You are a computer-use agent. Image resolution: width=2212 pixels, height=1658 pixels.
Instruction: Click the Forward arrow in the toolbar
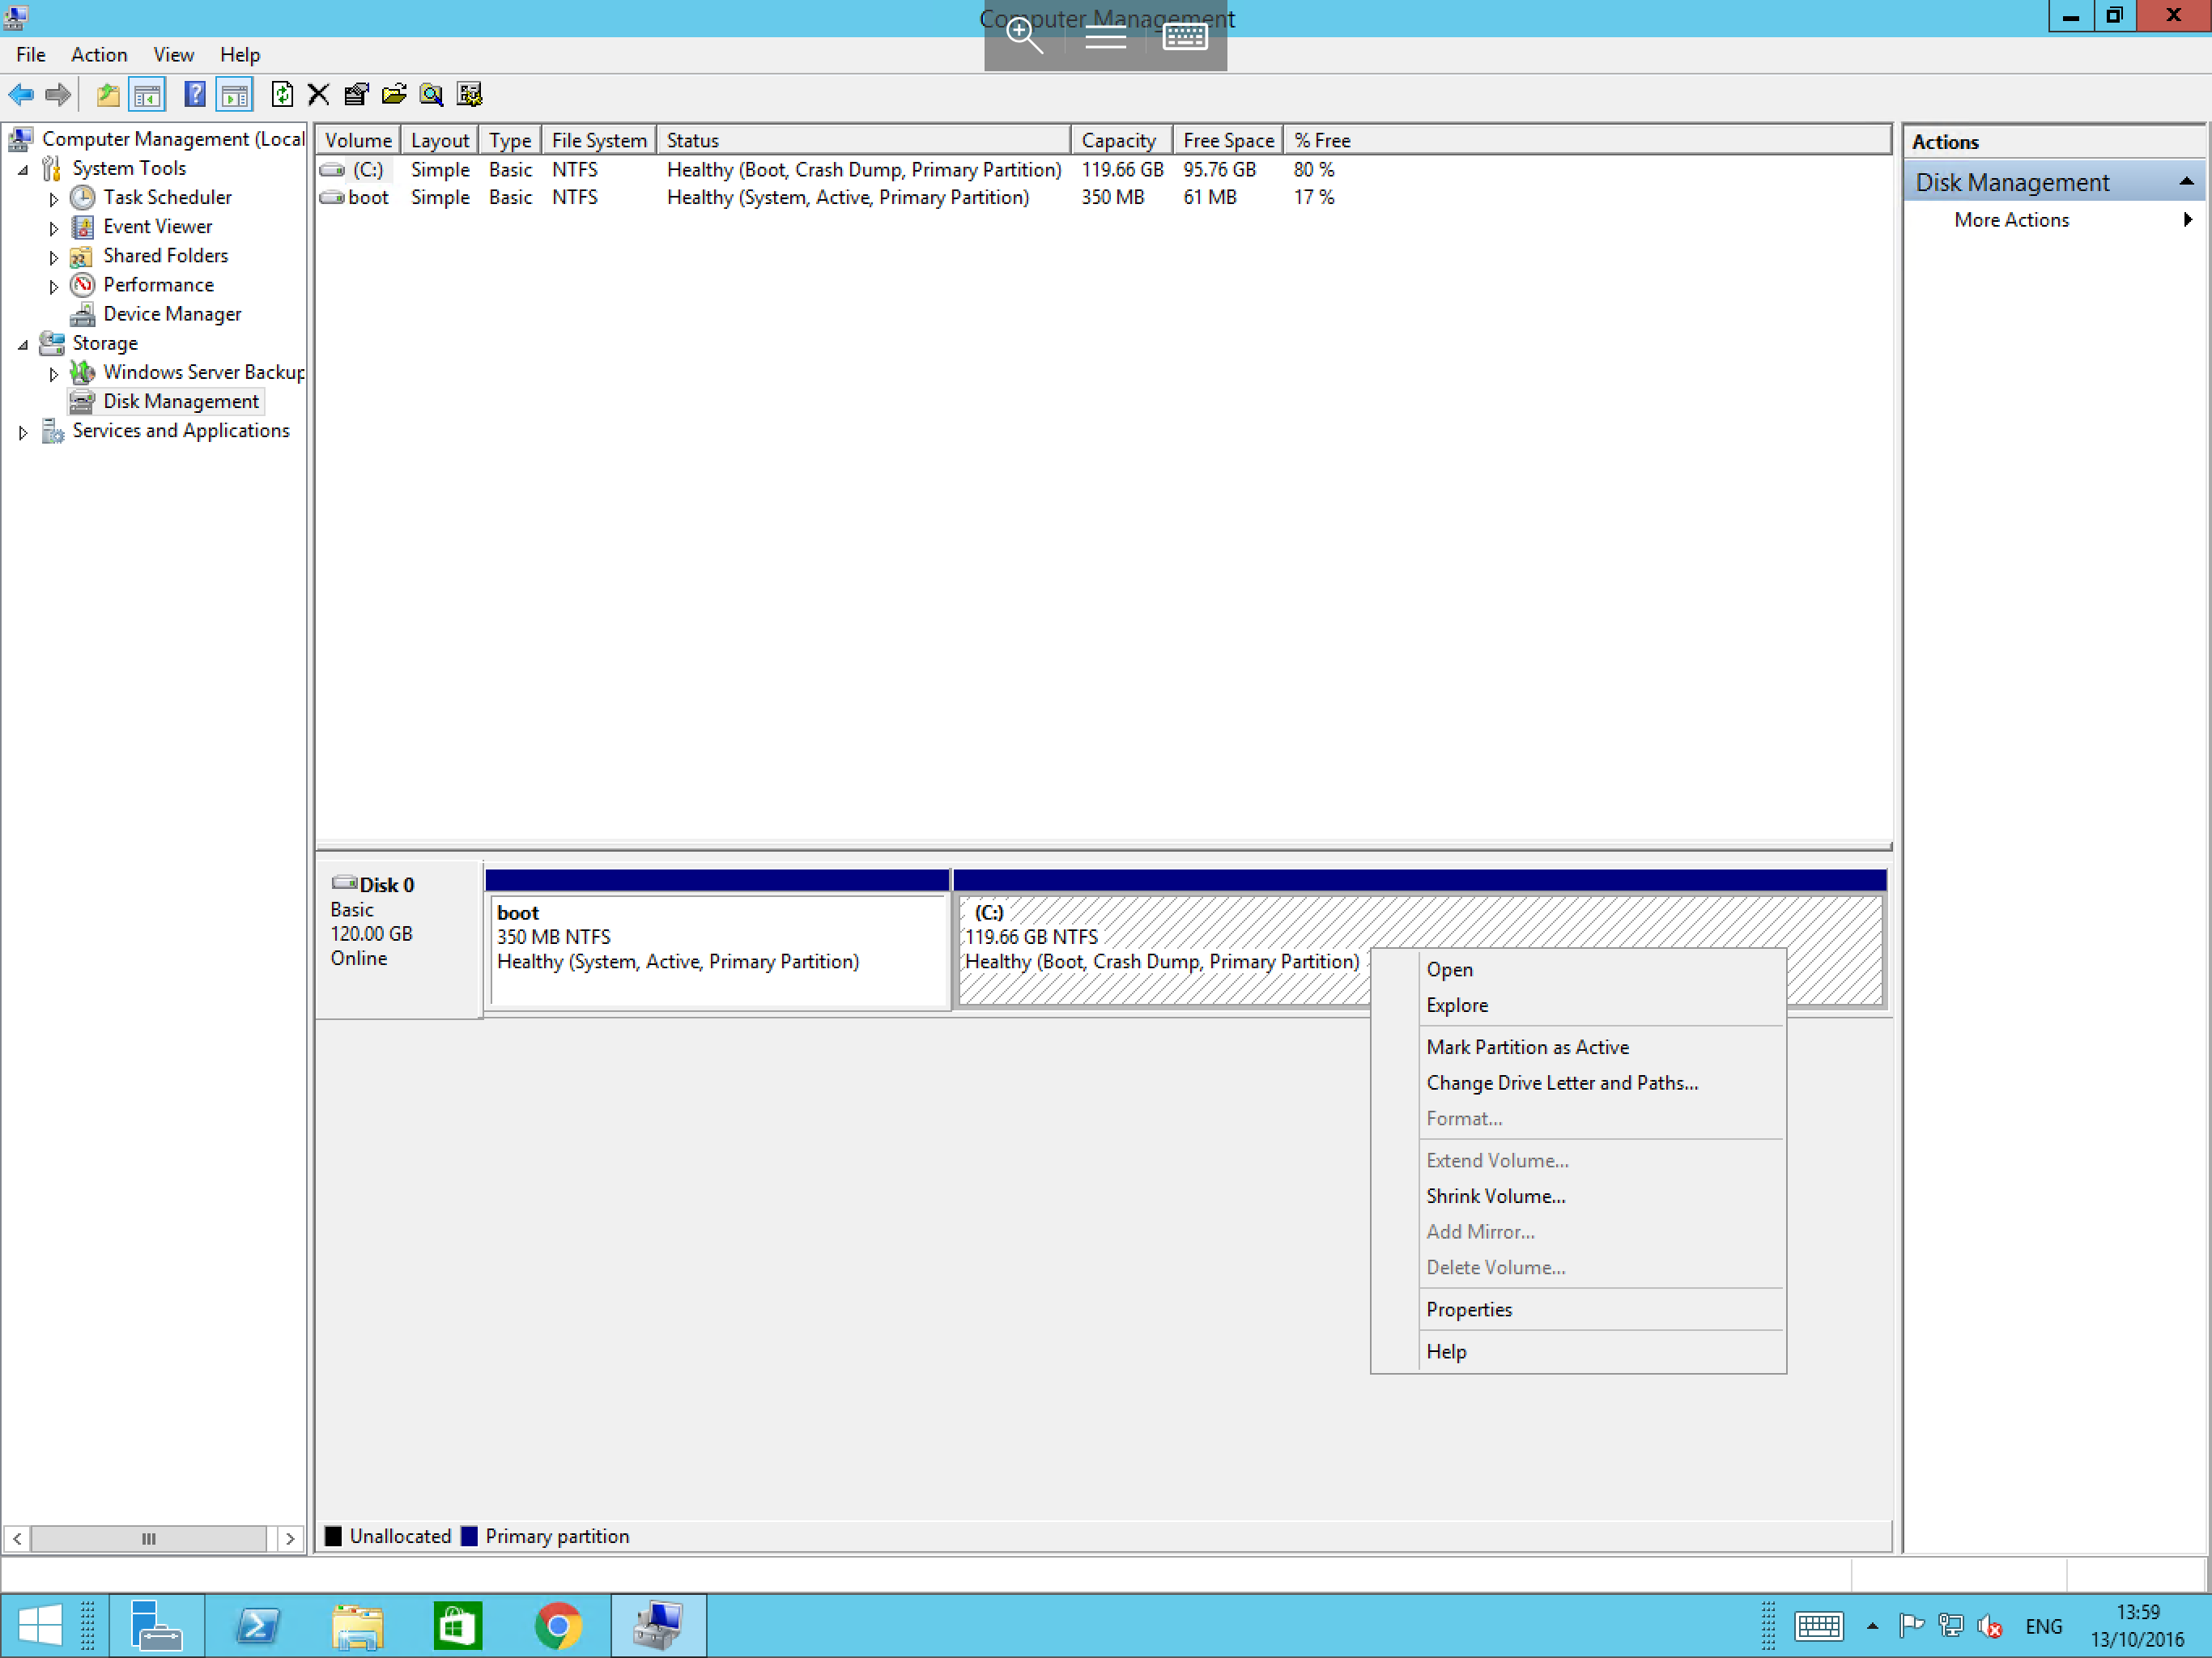click(58, 95)
